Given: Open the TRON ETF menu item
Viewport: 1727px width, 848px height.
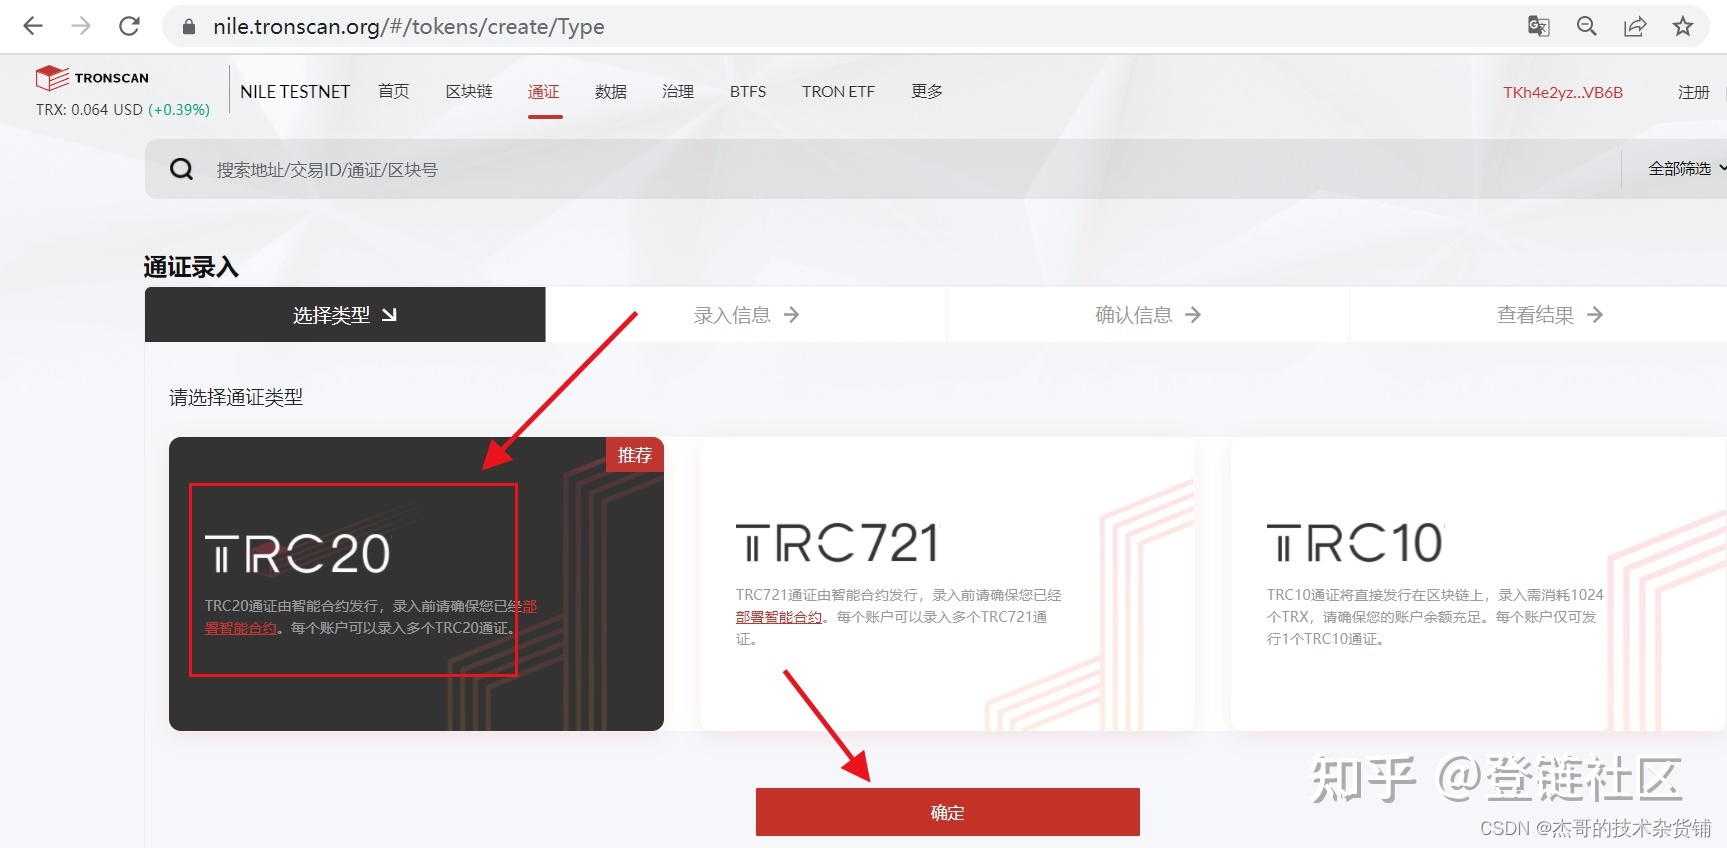Looking at the screenshot, I should (838, 92).
